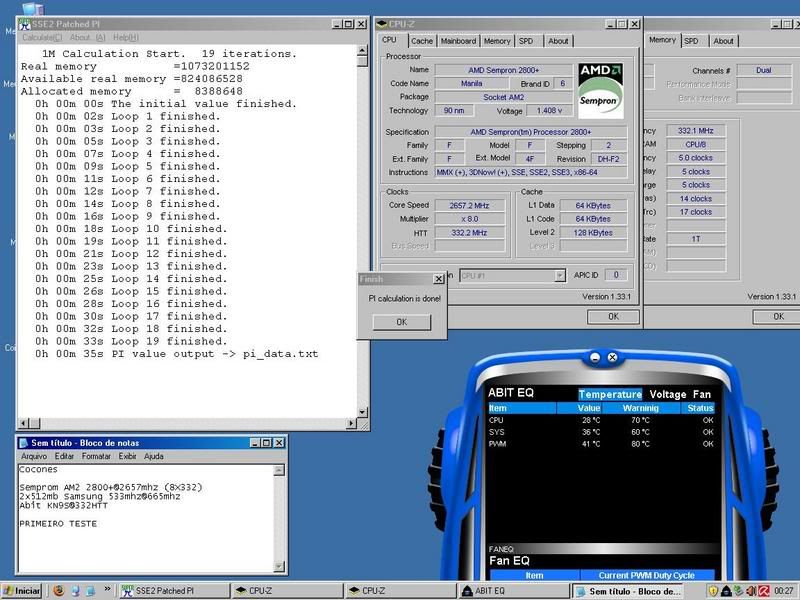Click ABIT EQ round minimize button
The width and height of the screenshot is (800, 600).
click(595, 356)
